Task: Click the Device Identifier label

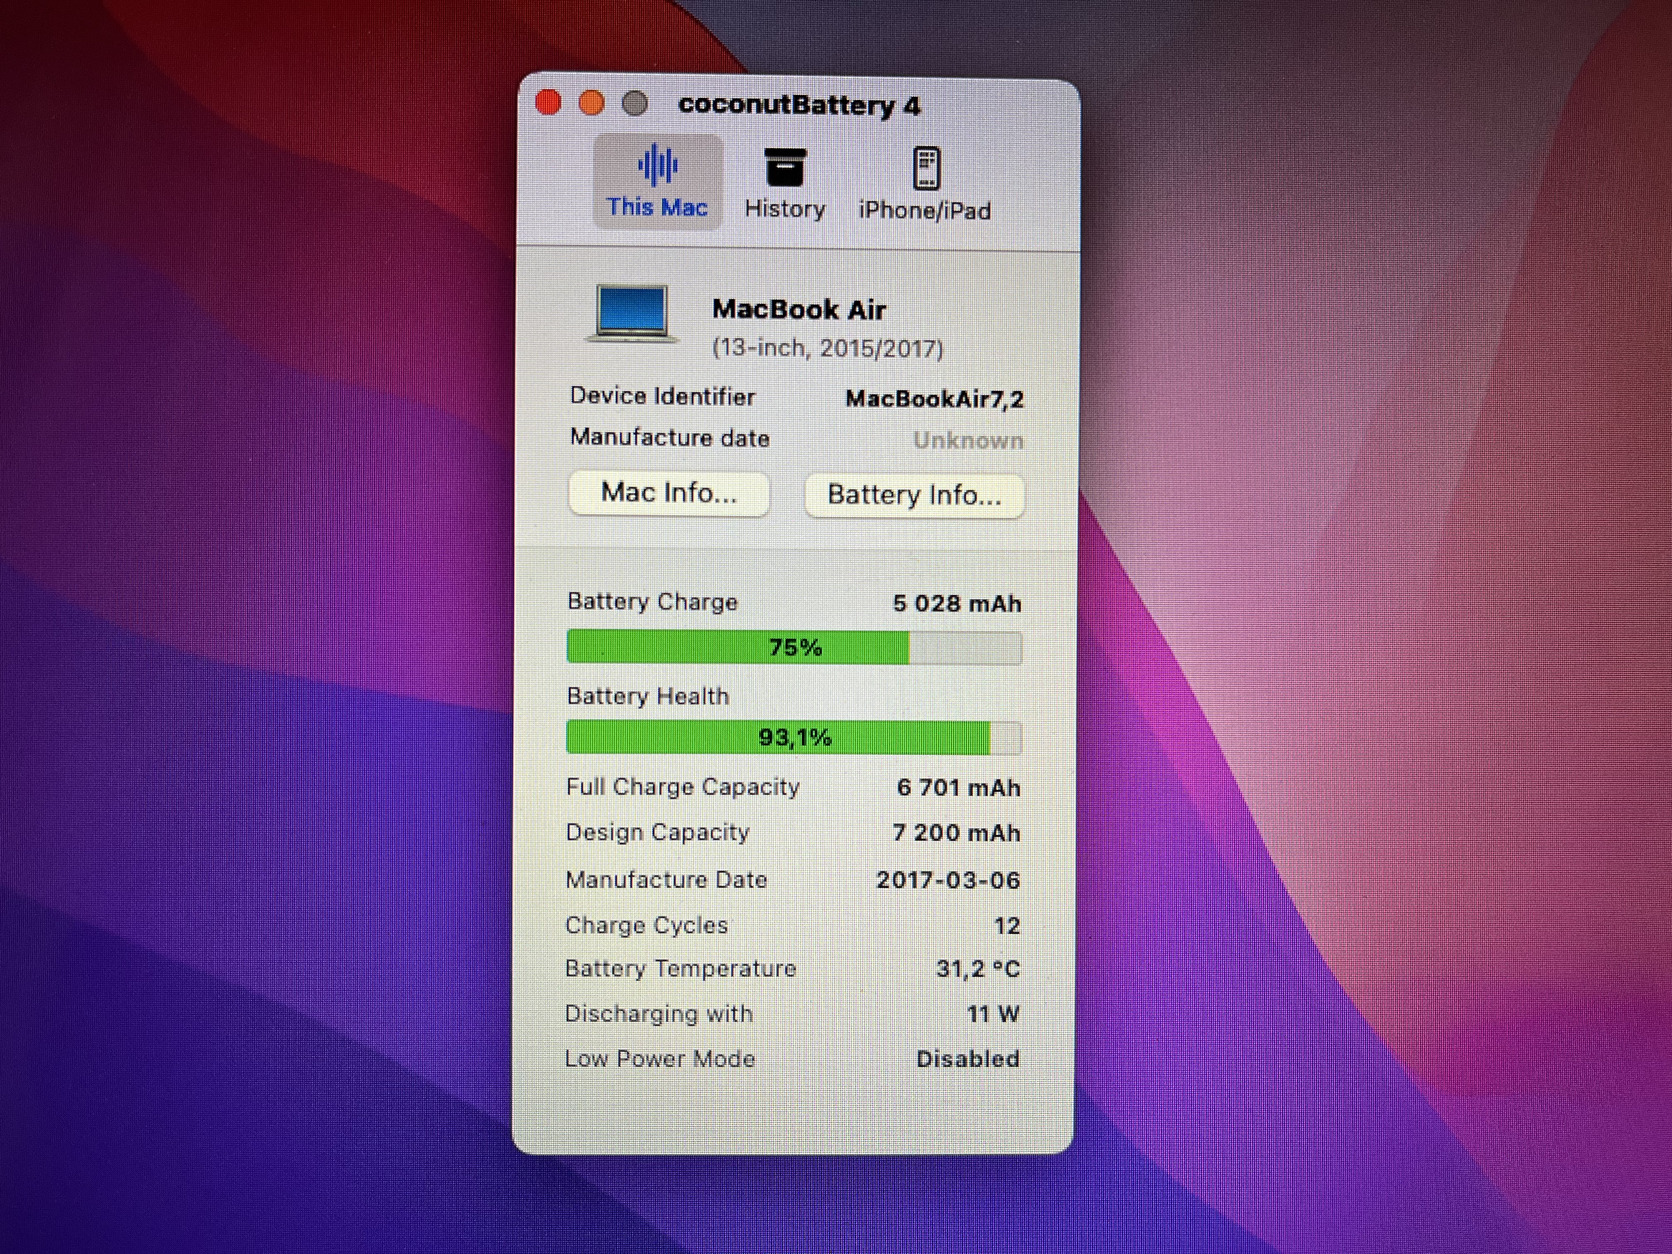Action: pyautogui.click(x=662, y=396)
